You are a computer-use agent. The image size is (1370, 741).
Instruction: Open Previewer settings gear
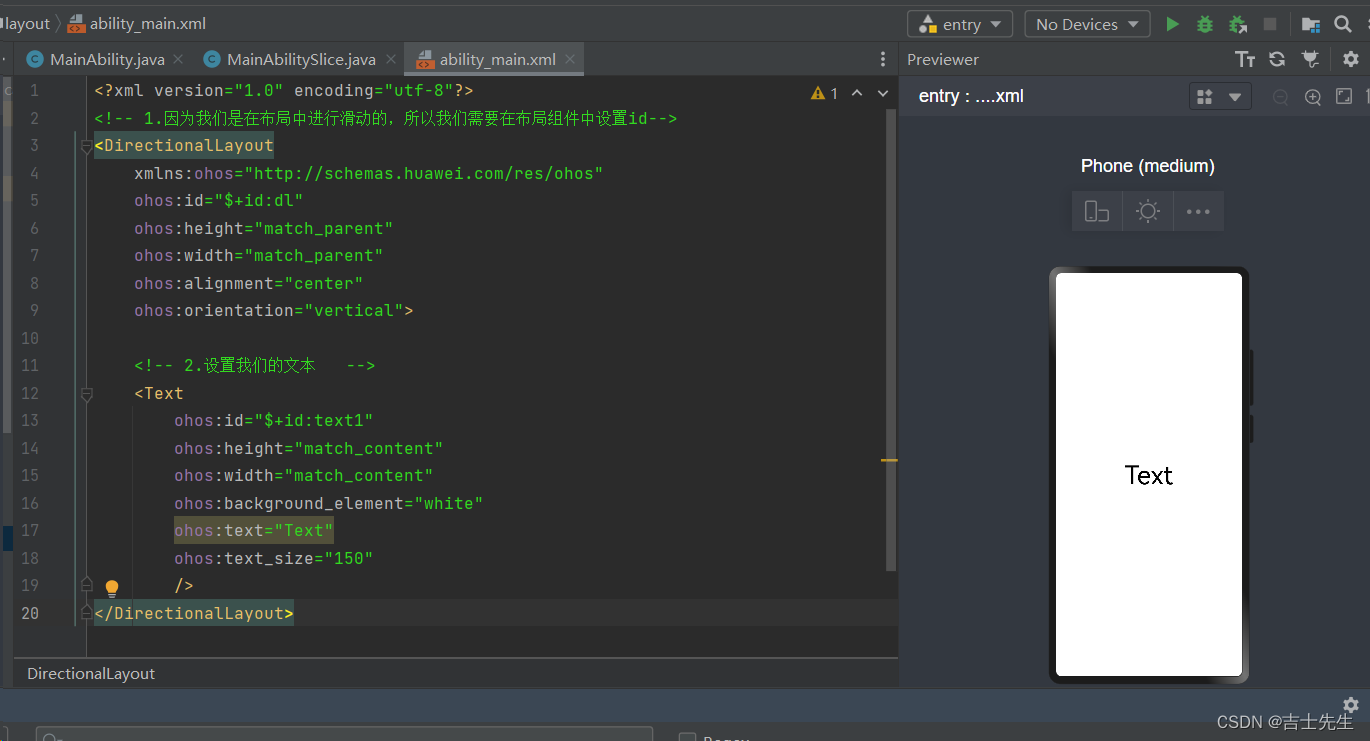click(1350, 59)
